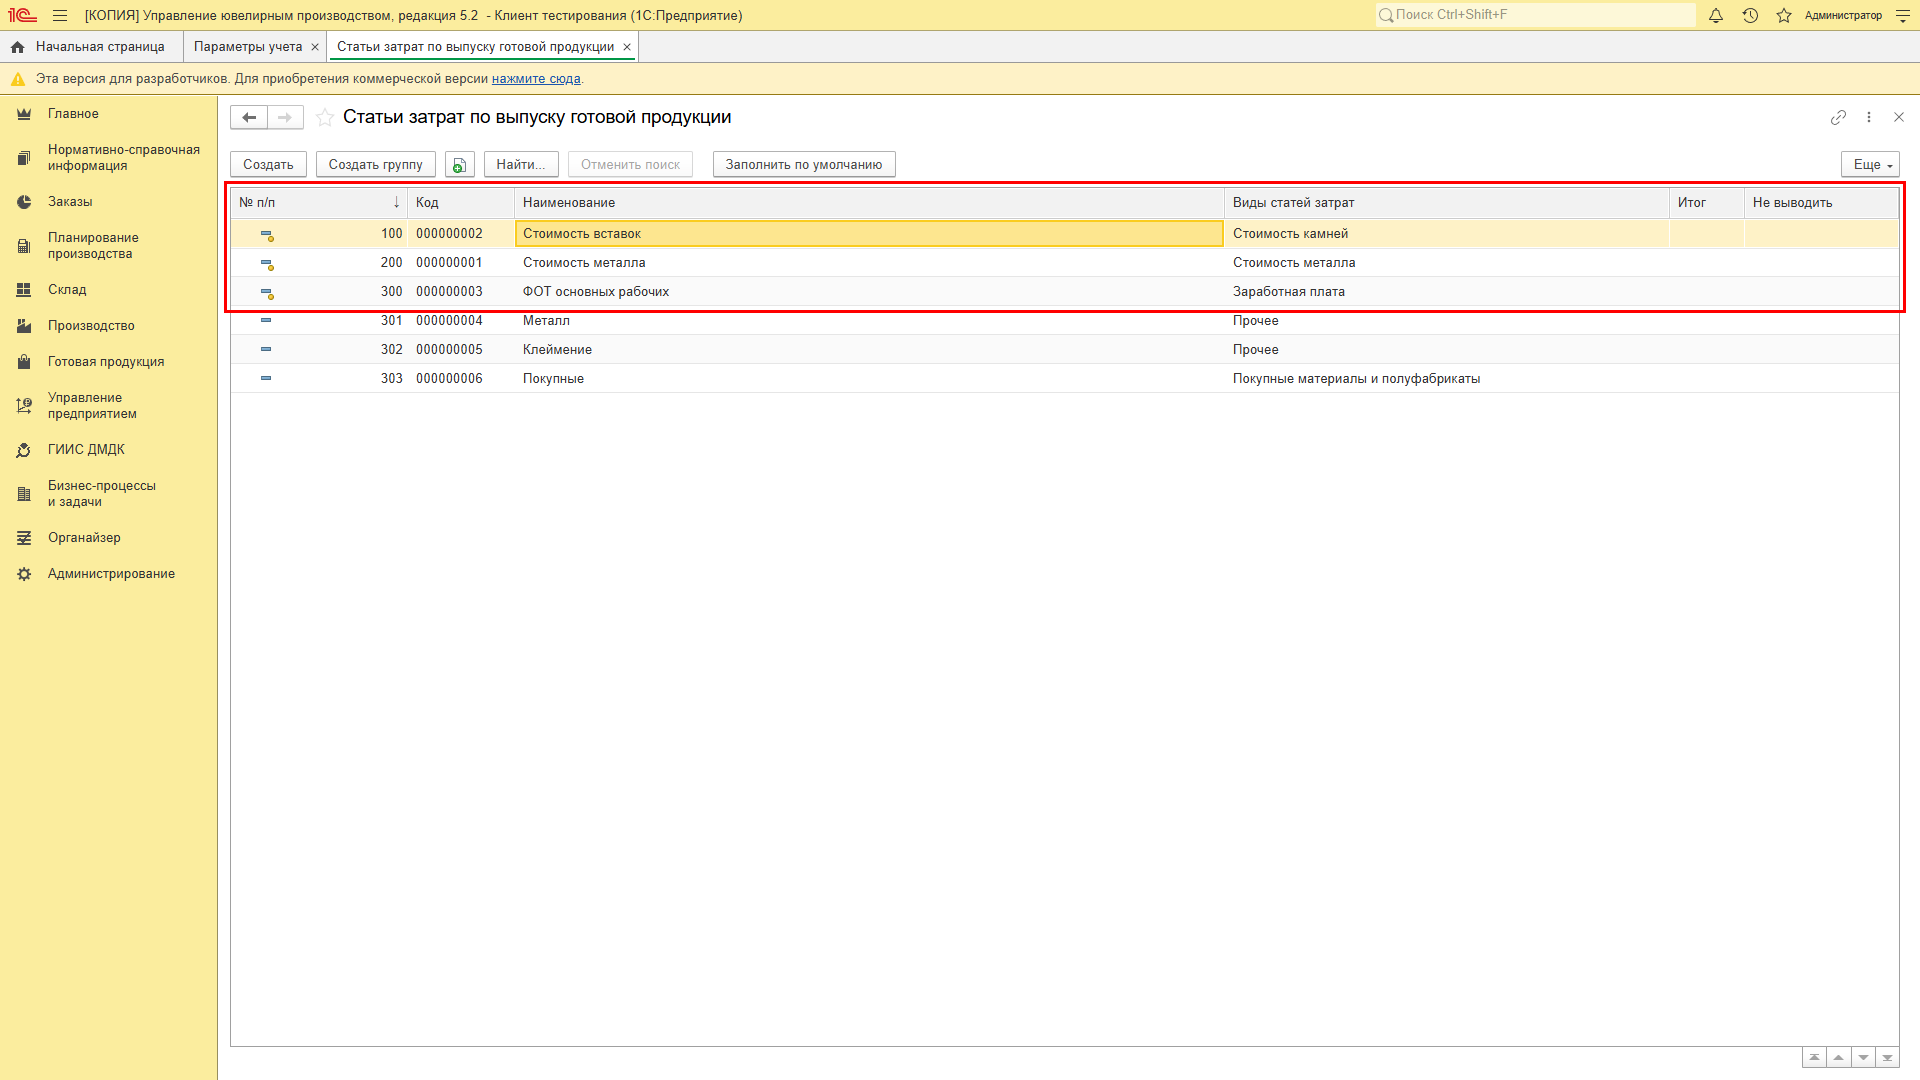This screenshot has height=1080, width=1920.
Task: Click the Наименование column header
Action: point(869,202)
